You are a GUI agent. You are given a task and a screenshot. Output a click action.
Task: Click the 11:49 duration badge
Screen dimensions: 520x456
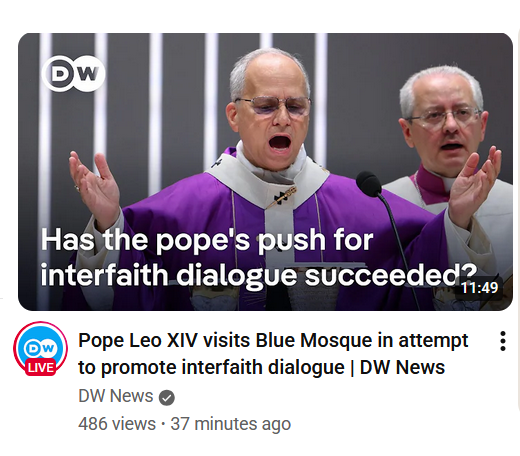tap(479, 288)
